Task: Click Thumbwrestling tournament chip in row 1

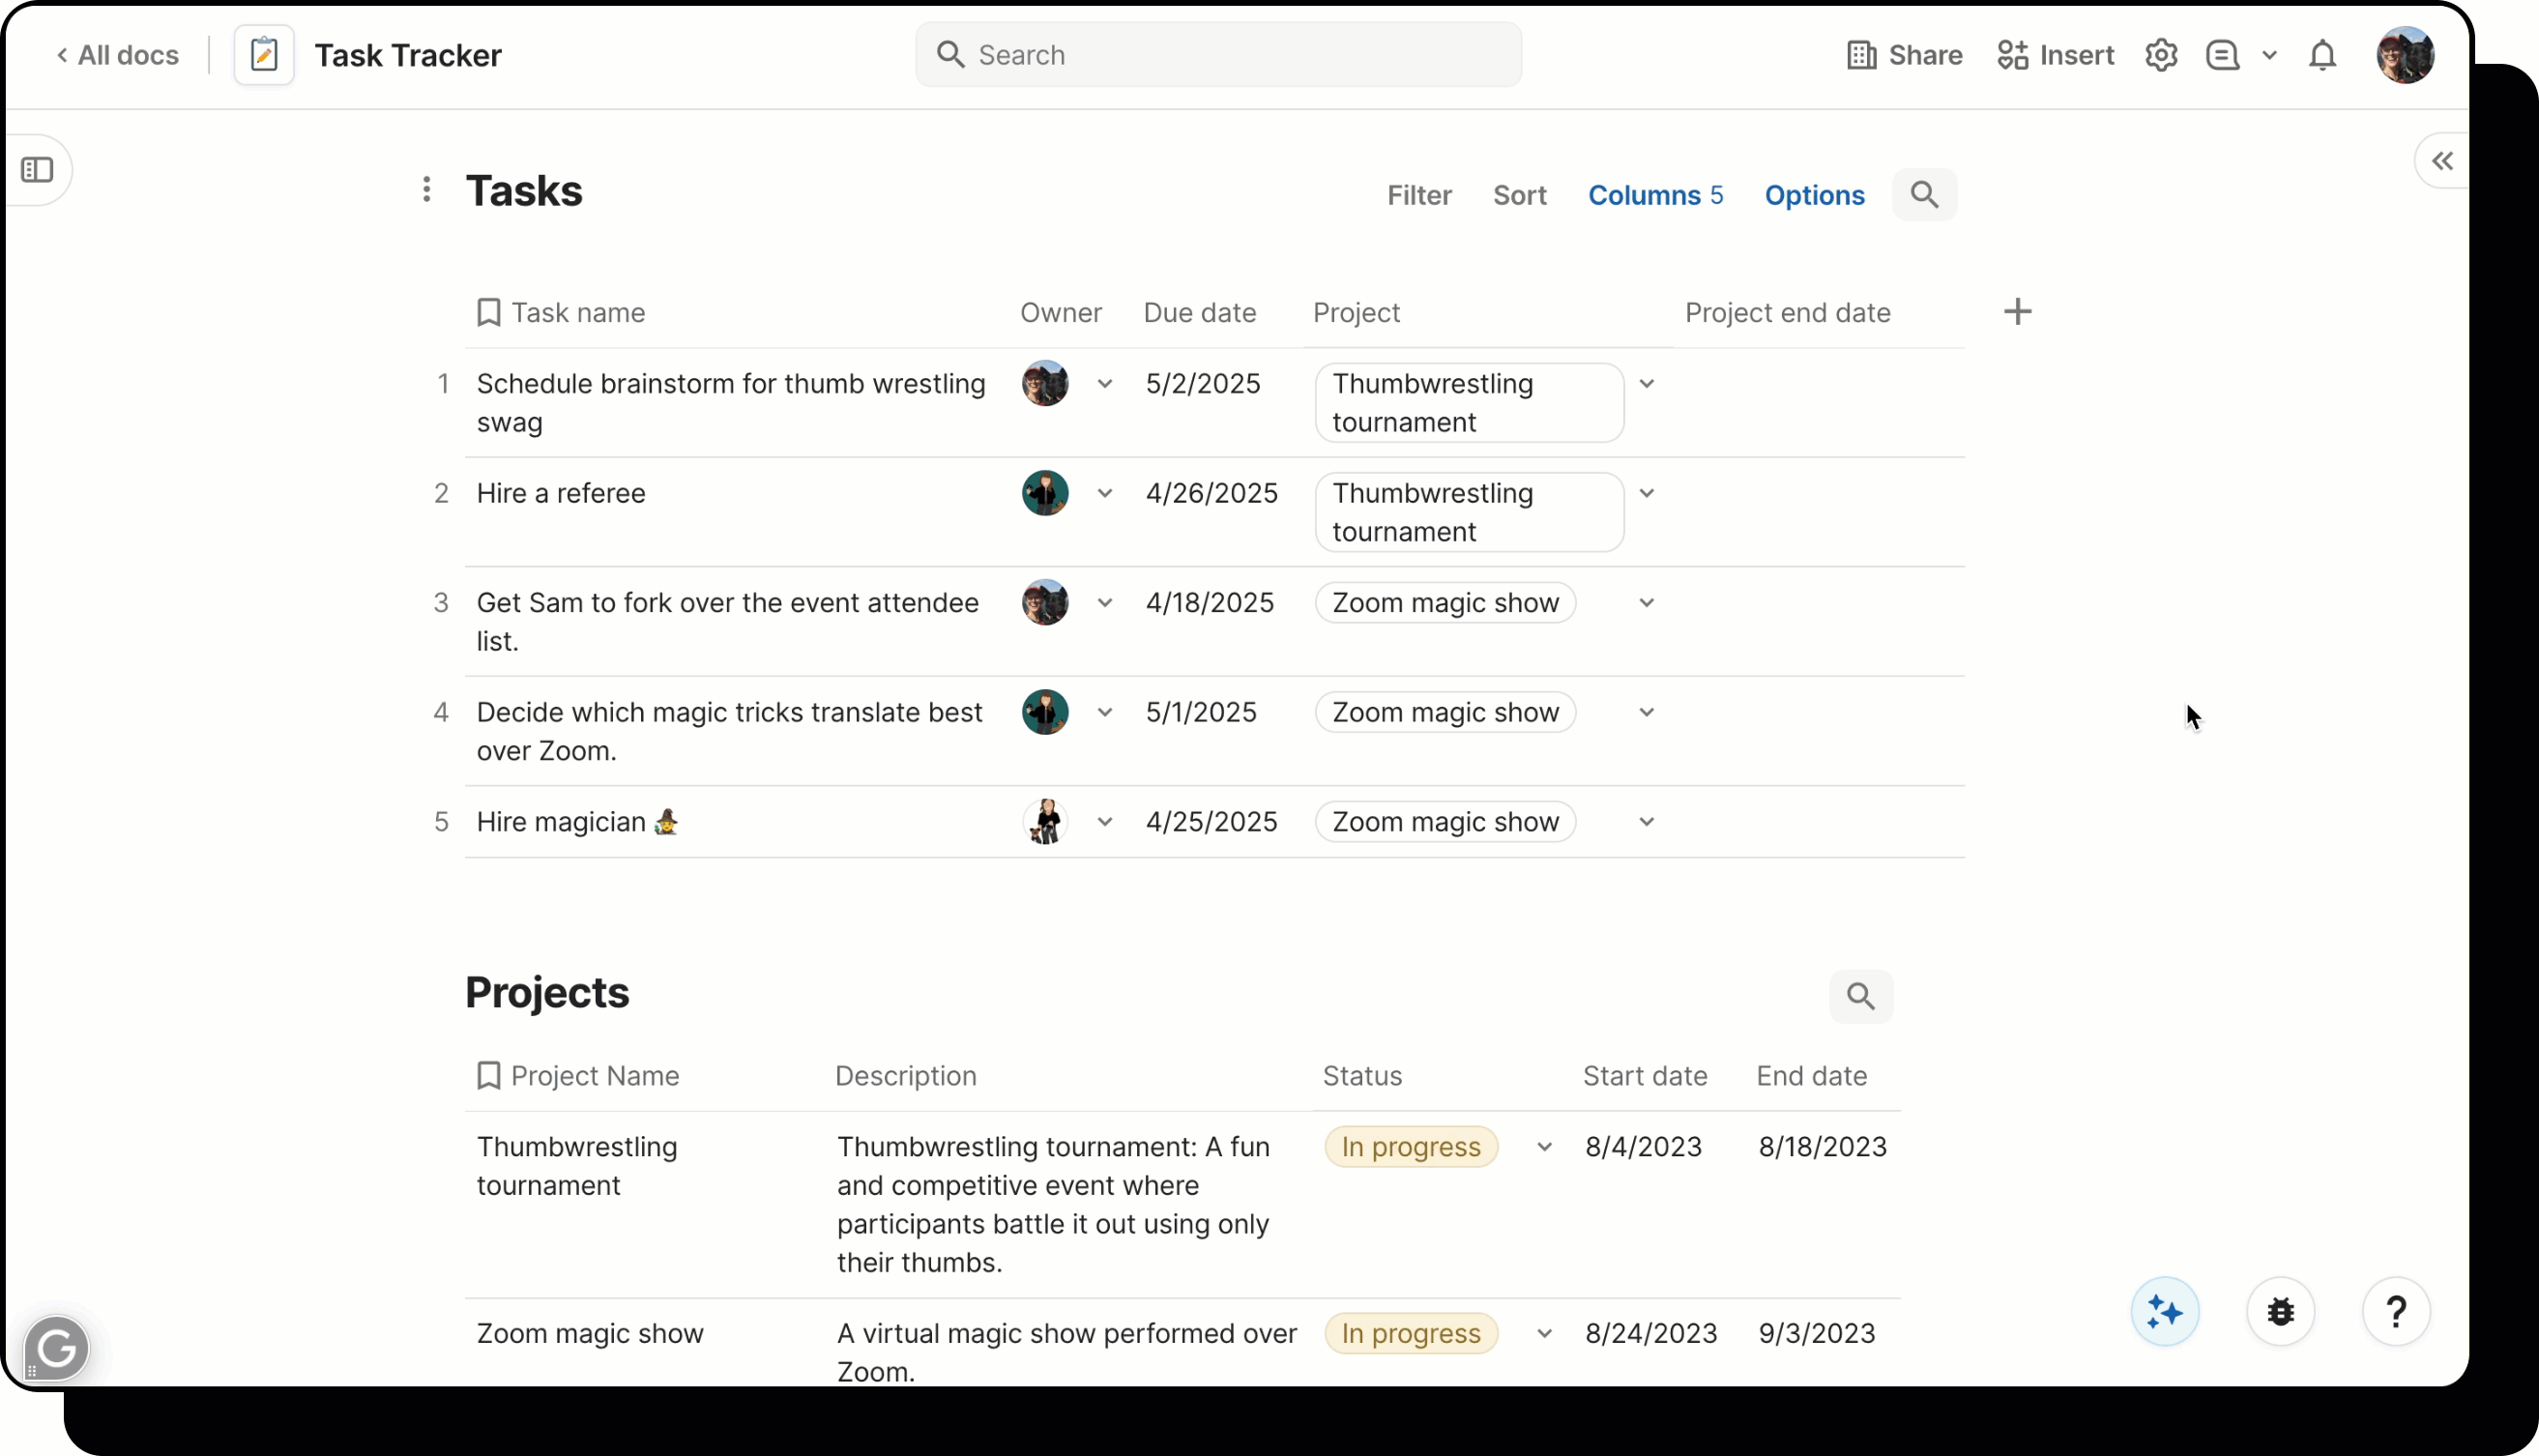Action: pos(1469,403)
